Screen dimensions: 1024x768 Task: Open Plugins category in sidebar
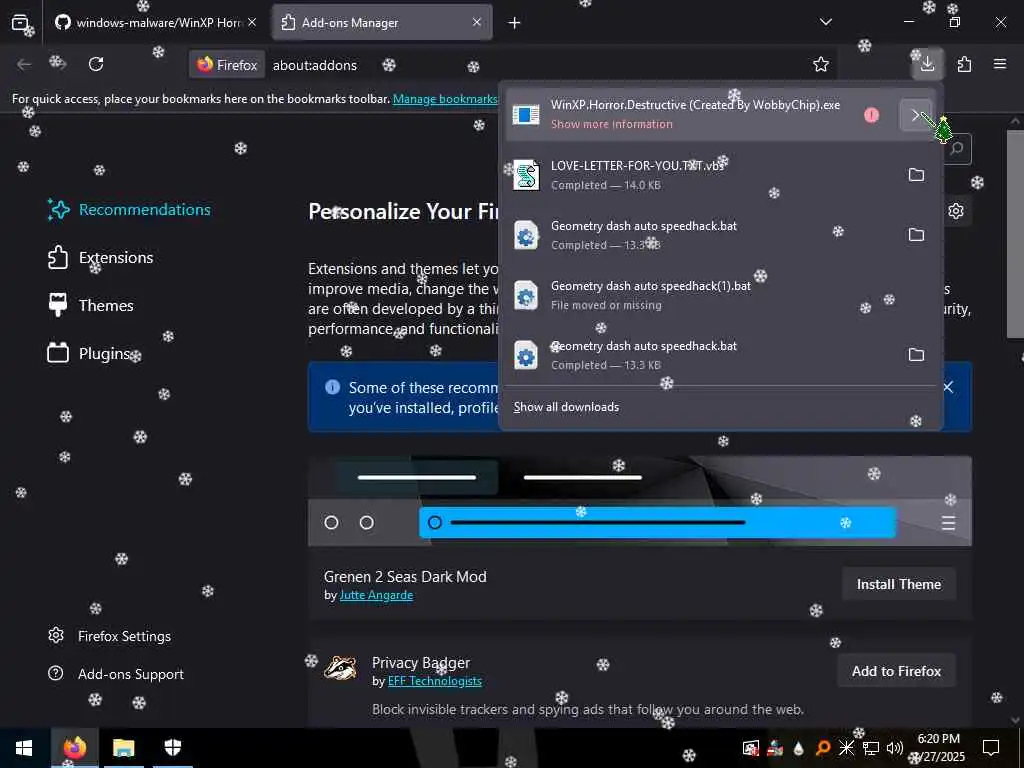pos(89,353)
